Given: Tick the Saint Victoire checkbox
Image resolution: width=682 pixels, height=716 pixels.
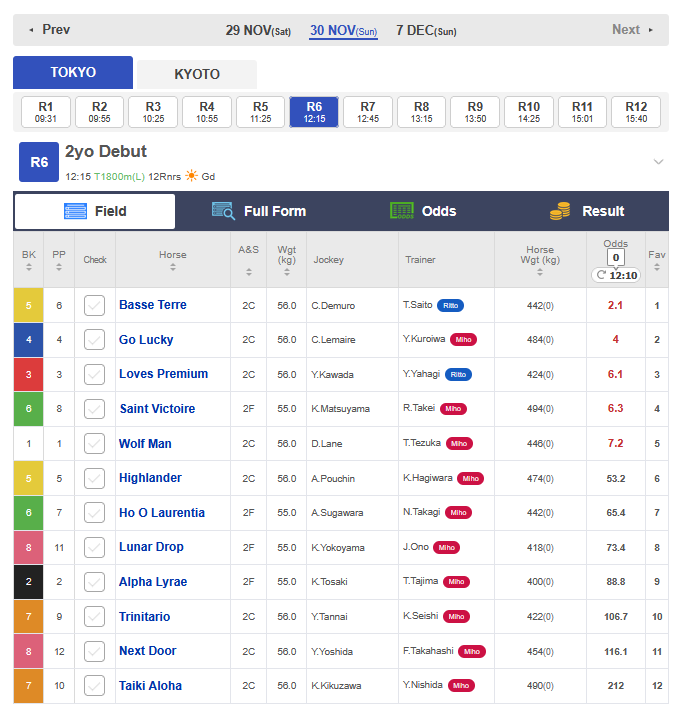Looking at the screenshot, I should (94, 409).
